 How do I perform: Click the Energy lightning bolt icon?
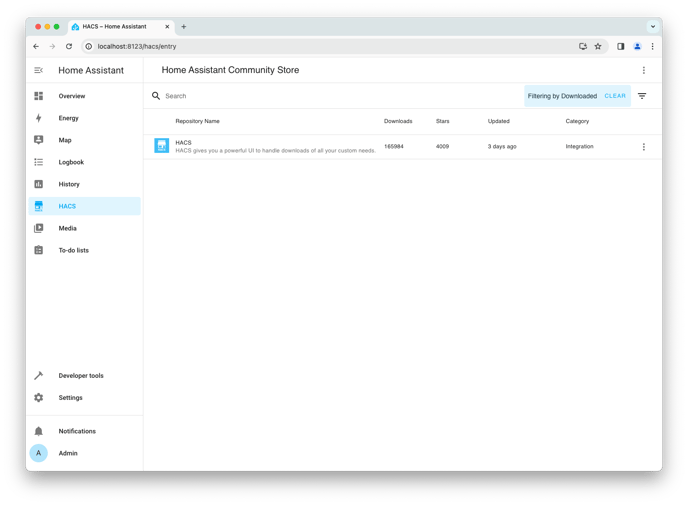(39, 118)
